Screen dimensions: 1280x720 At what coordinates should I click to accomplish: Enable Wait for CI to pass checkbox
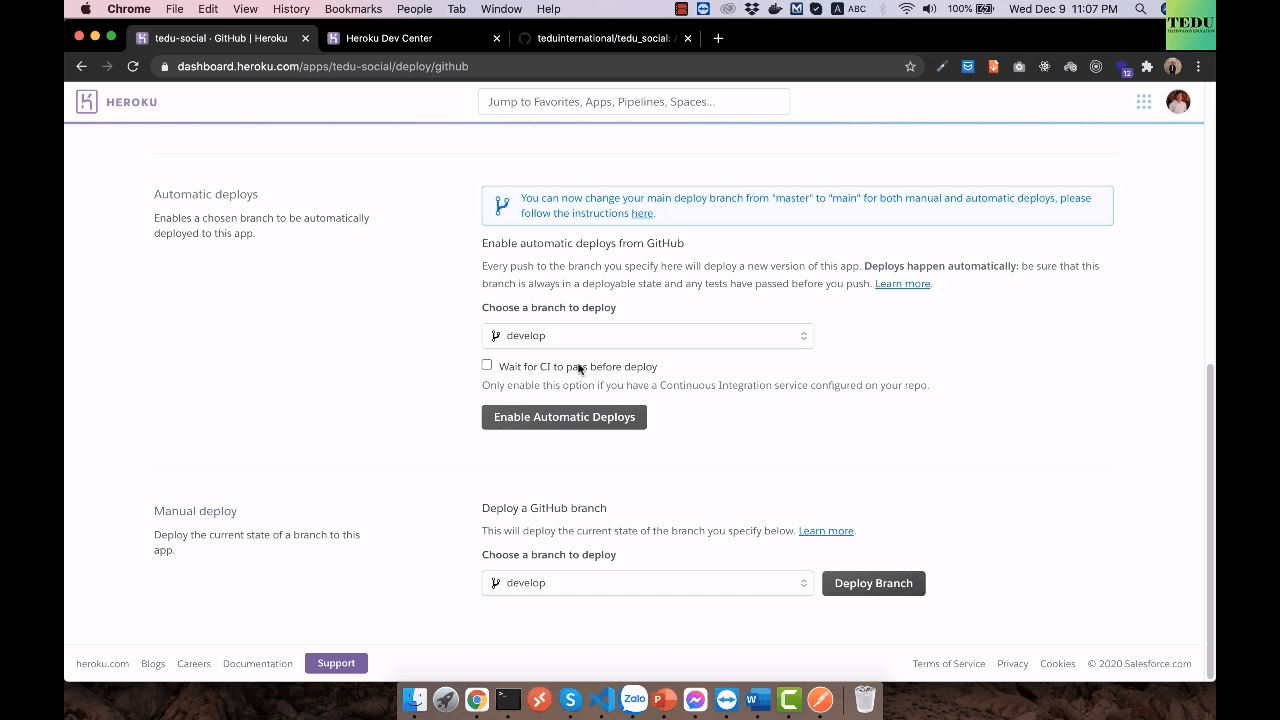coord(487,365)
